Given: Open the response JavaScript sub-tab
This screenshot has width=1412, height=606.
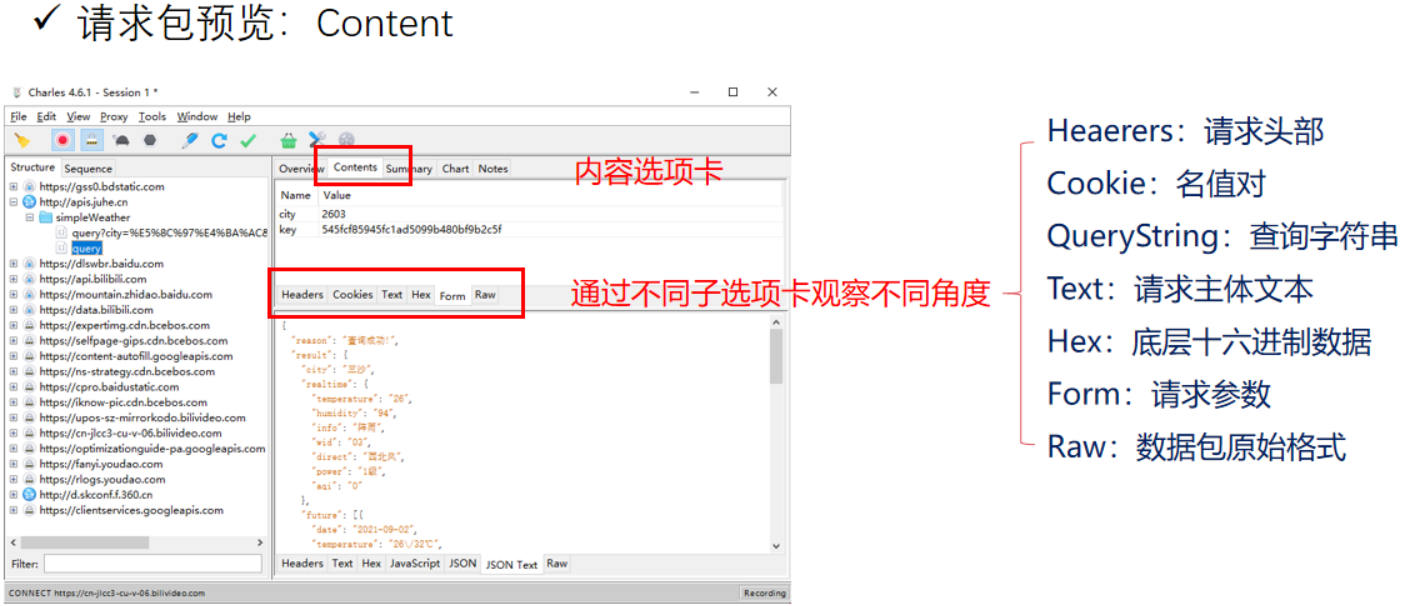Looking at the screenshot, I should (x=415, y=564).
